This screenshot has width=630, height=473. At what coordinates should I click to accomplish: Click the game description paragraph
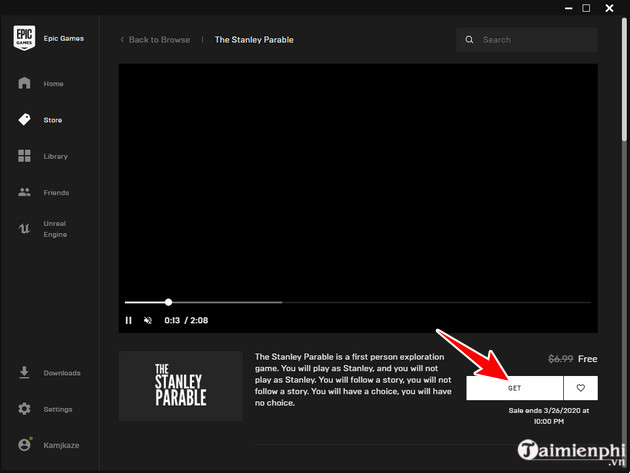coord(353,380)
